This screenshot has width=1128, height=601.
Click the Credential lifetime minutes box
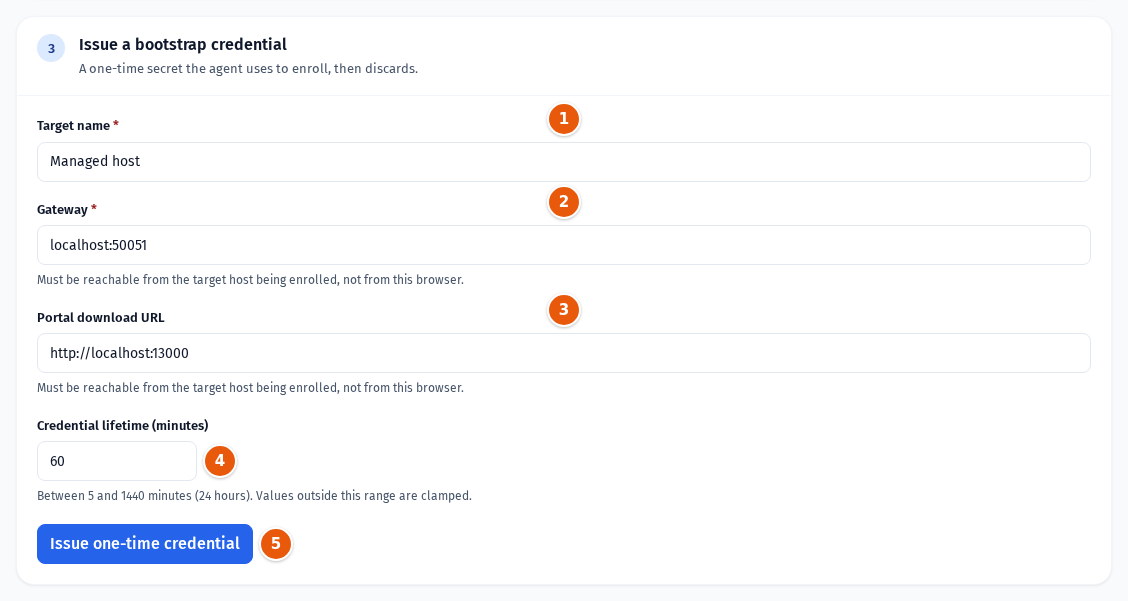(117, 461)
